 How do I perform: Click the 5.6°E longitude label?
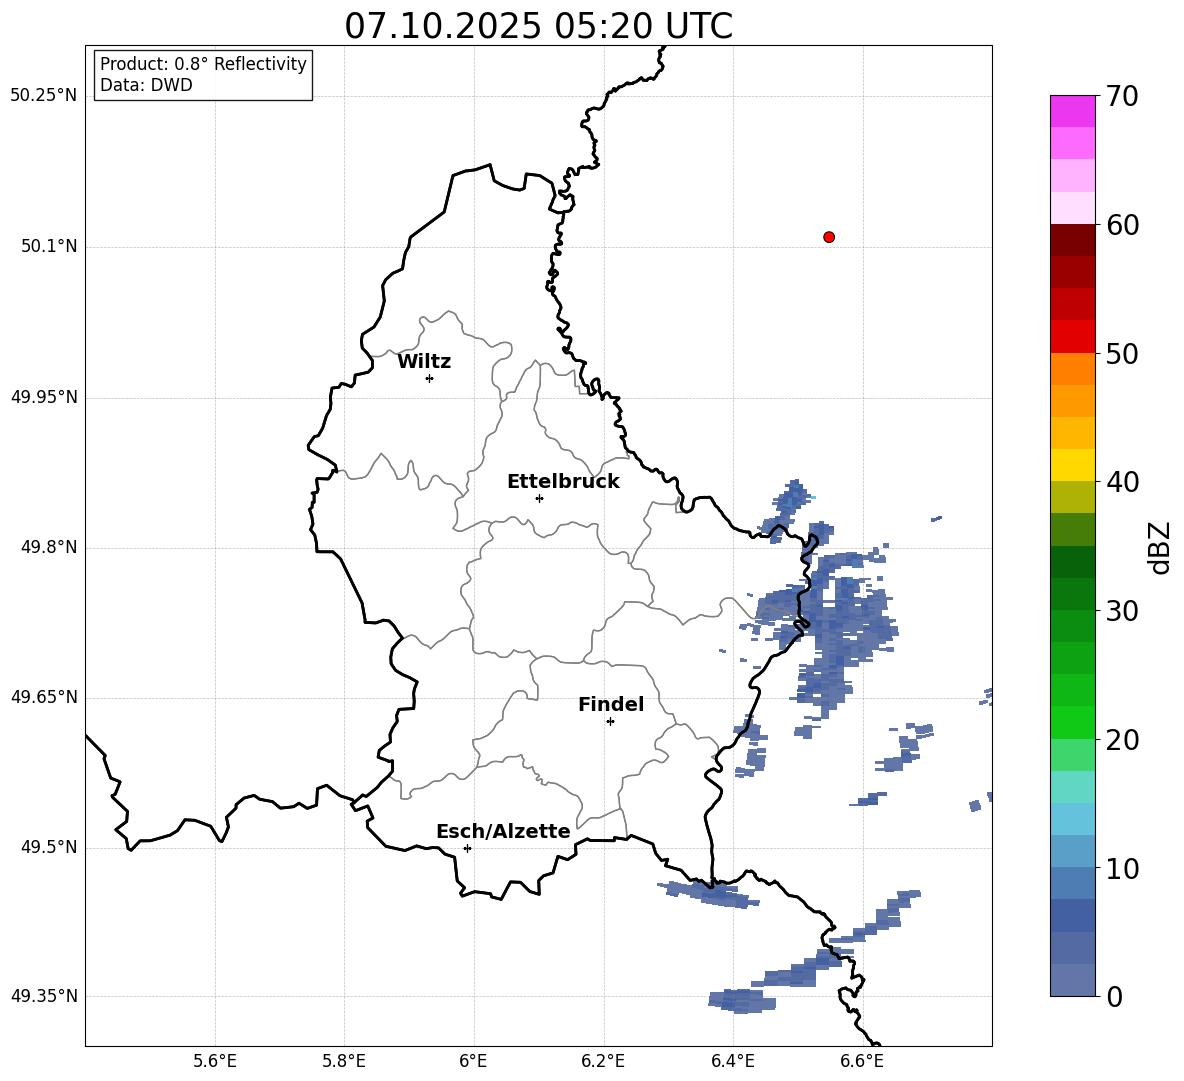[x=215, y=1061]
